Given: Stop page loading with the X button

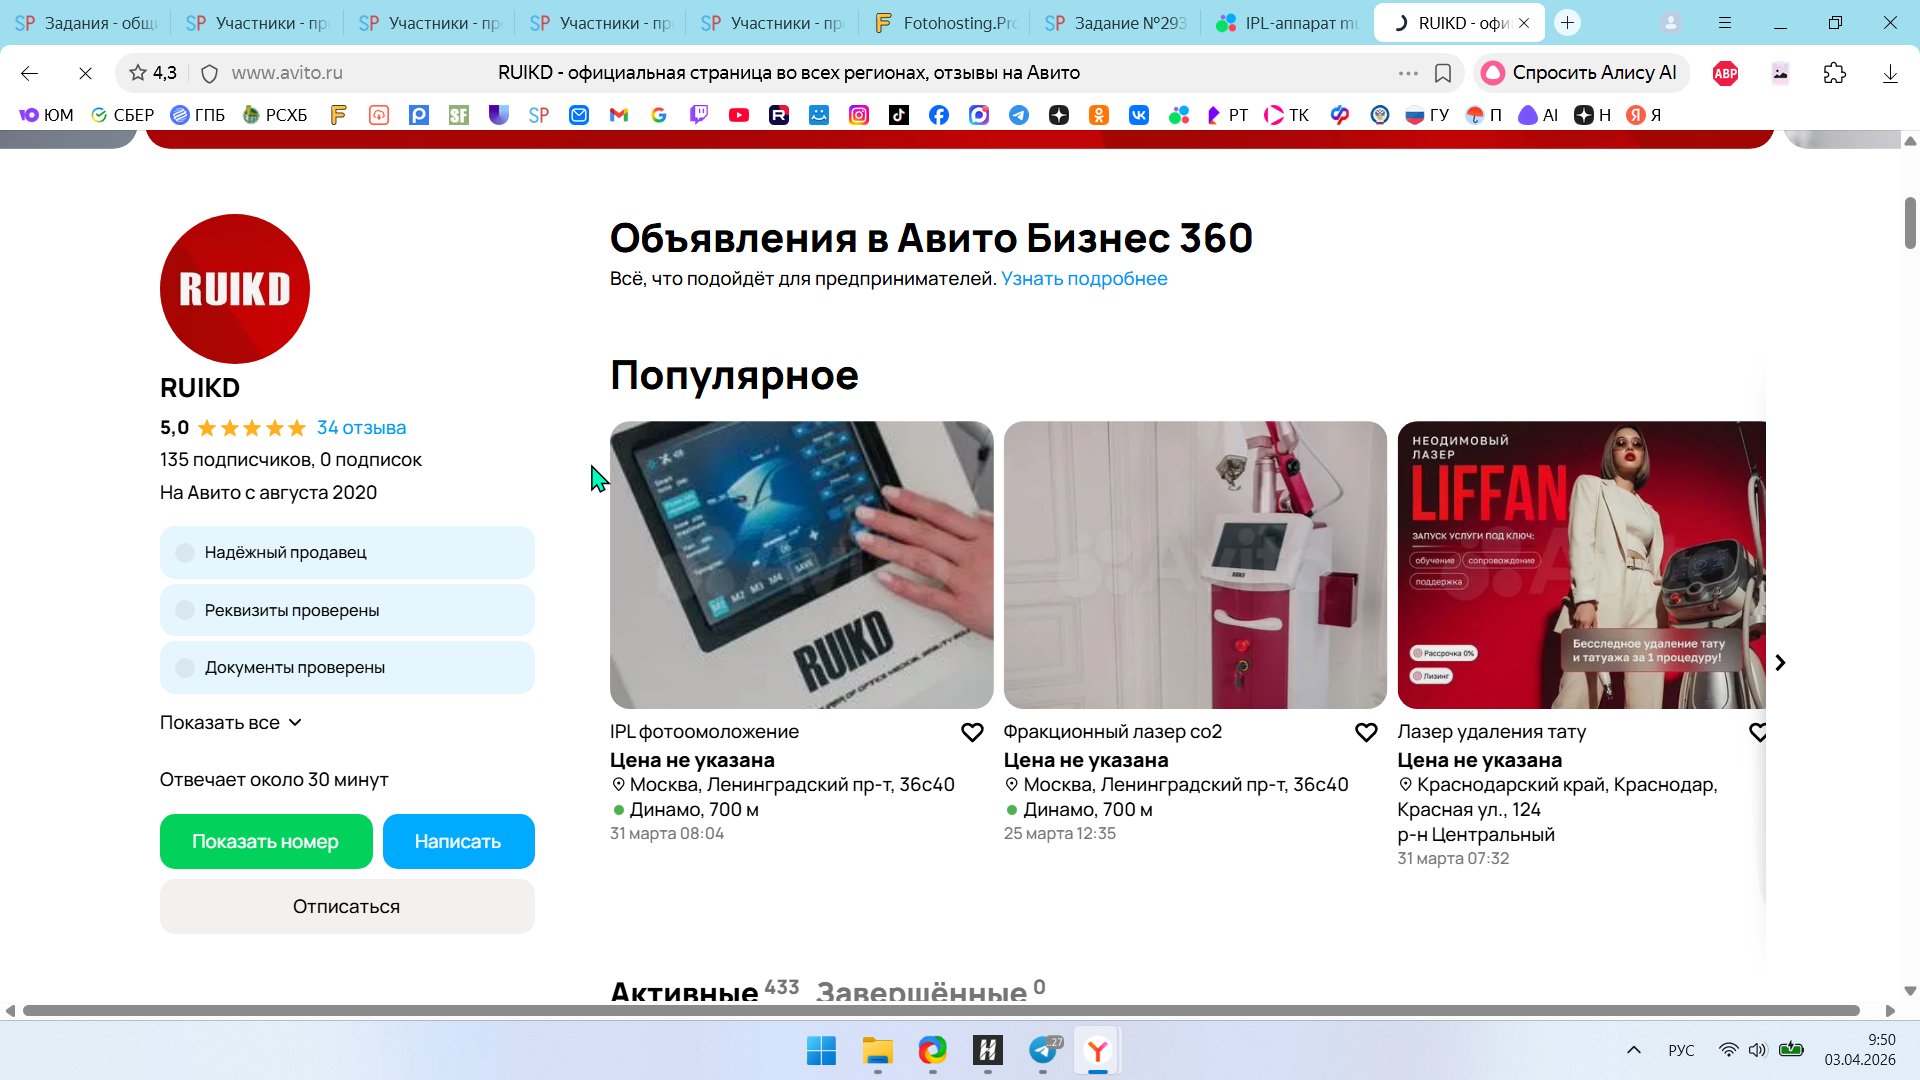Looking at the screenshot, I should (85, 73).
